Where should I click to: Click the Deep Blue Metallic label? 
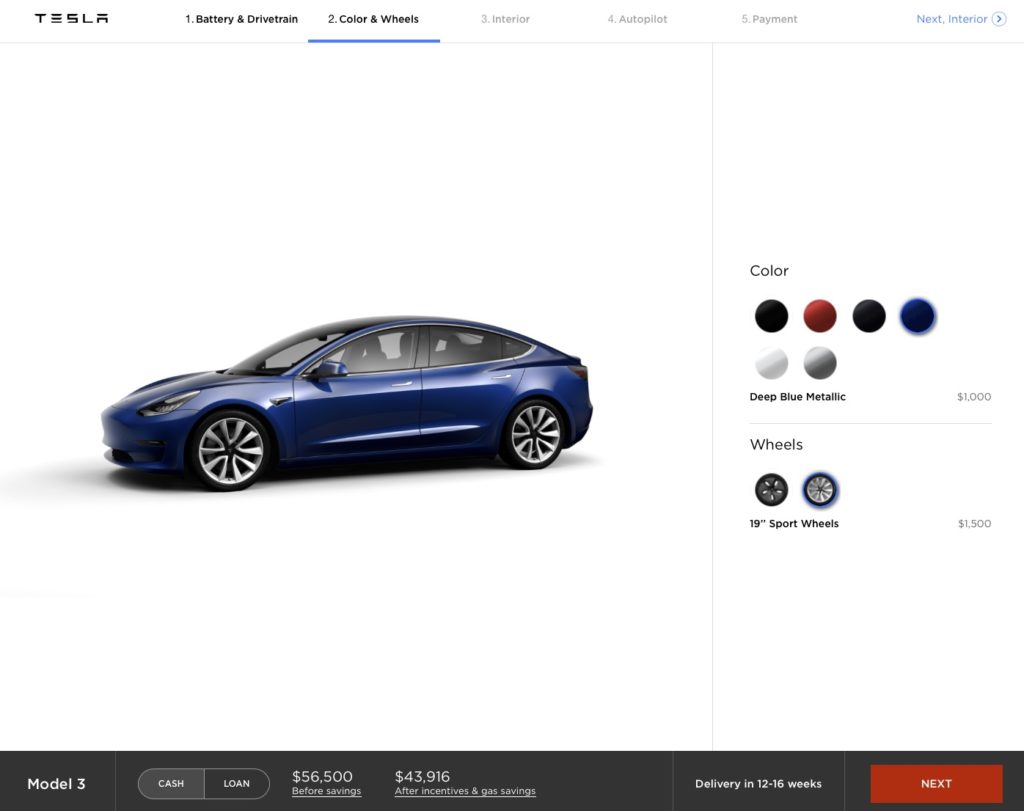point(797,396)
